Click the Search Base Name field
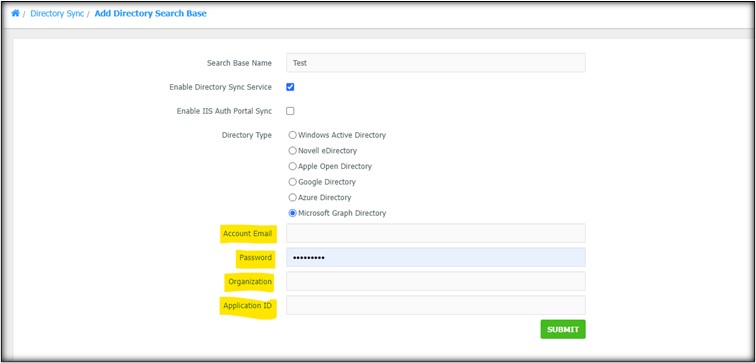This screenshot has width=756, height=363. click(x=436, y=63)
